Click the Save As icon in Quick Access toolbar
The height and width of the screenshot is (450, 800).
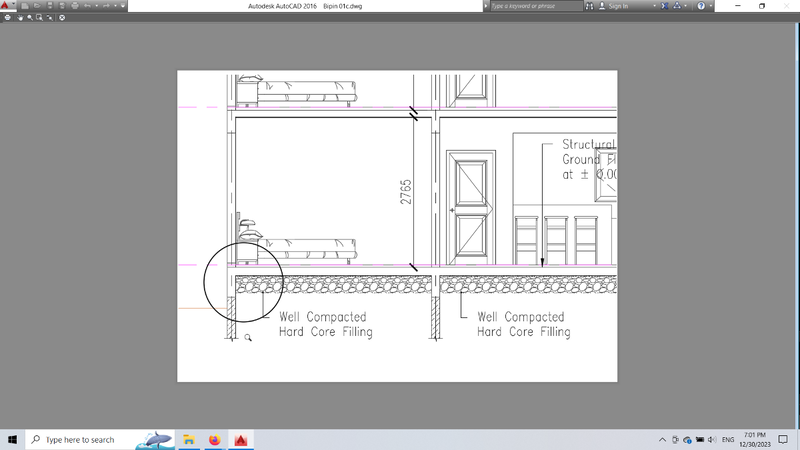click(62, 6)
